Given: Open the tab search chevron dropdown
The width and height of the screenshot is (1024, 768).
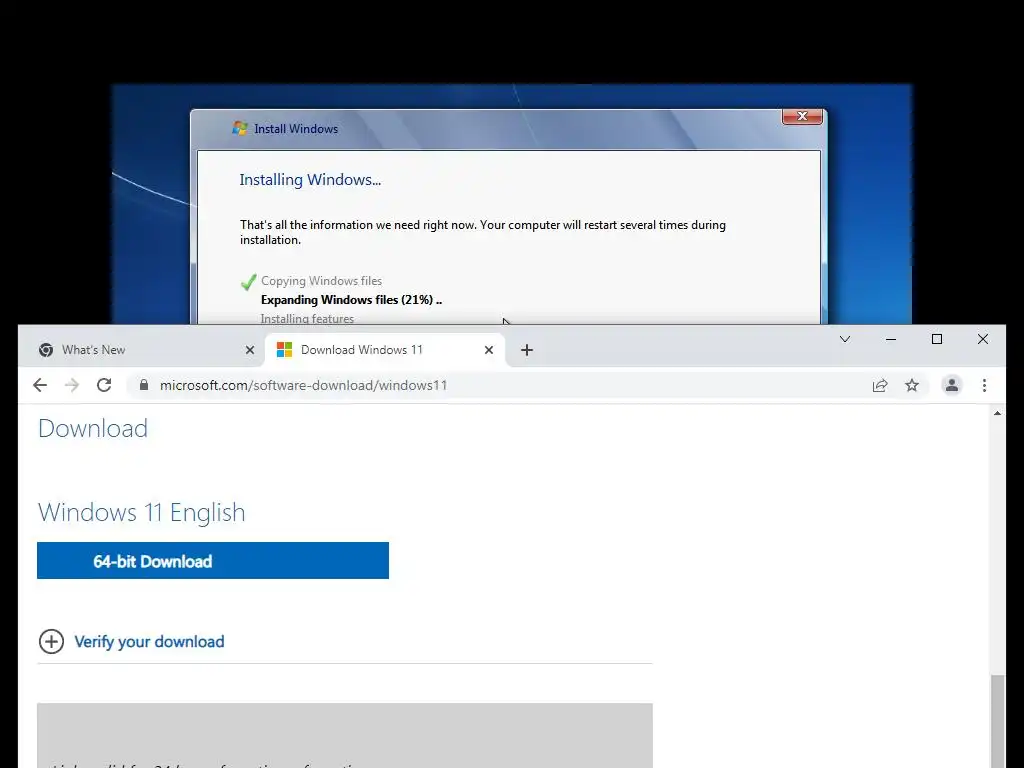Looking at the screenshot, I should point(844,339).
